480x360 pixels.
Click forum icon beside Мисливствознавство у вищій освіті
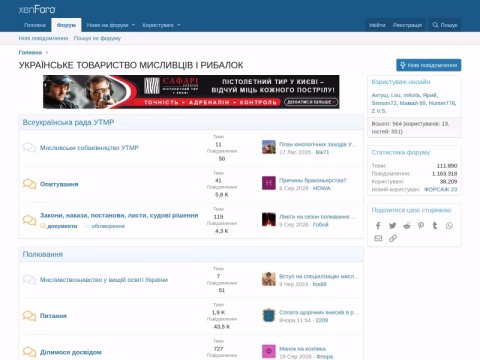(x=29, y=280)
